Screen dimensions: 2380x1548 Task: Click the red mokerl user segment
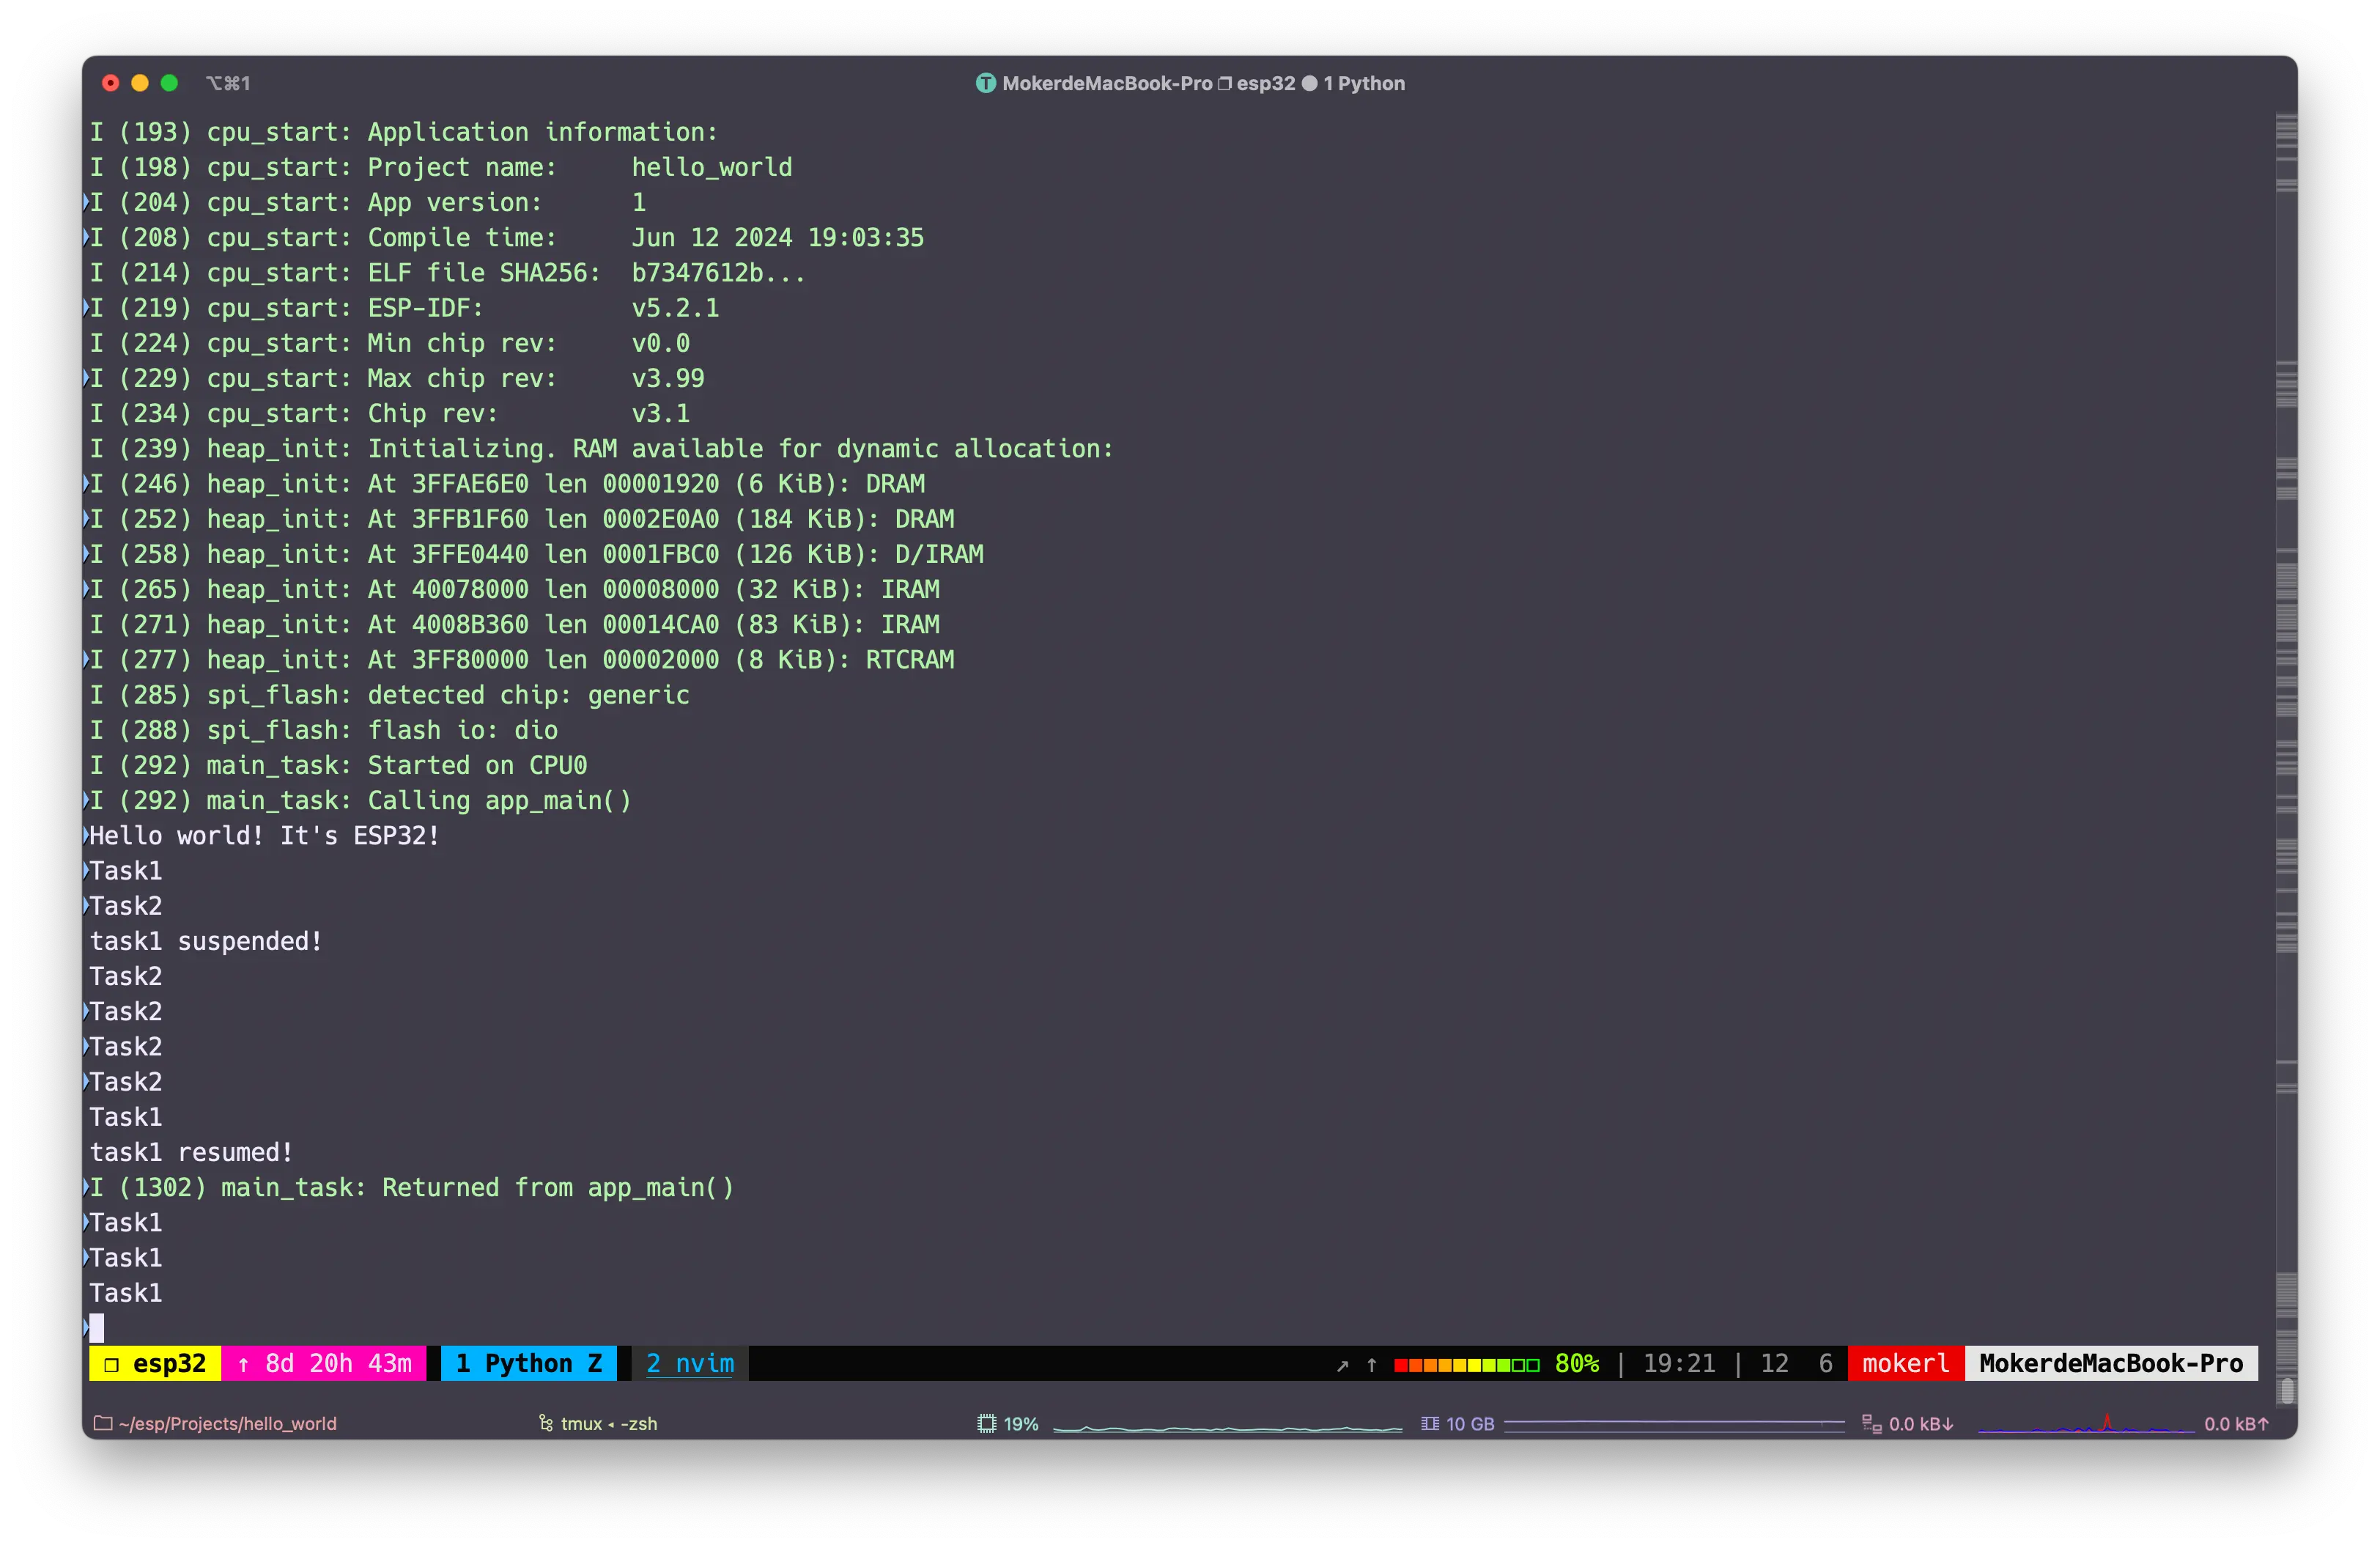coord(1906,1363)
